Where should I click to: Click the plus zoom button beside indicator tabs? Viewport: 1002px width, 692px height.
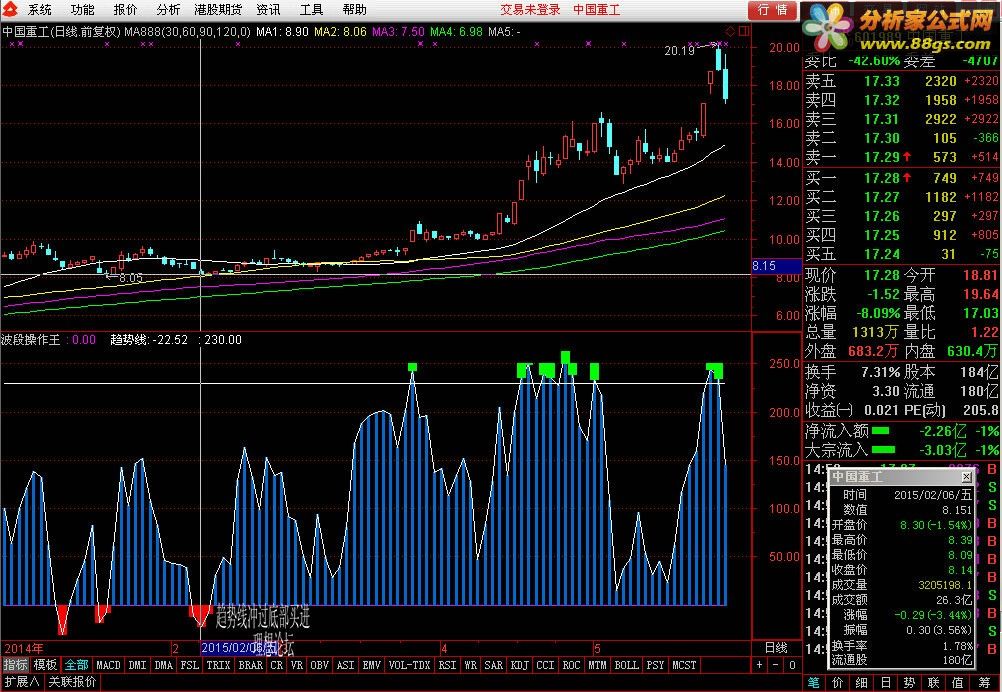759,665
